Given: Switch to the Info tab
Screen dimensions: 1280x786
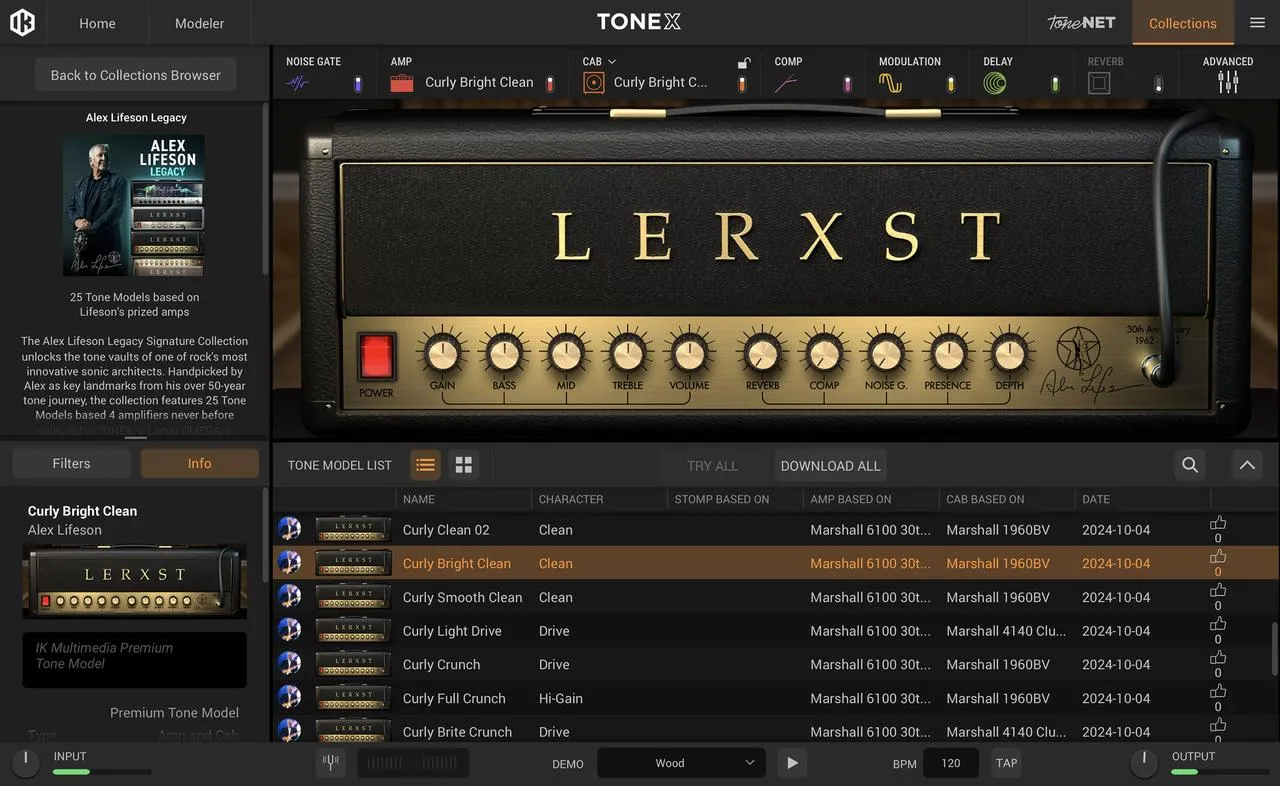Looking at the screenshot, I should pyautogui.click(x=199, y=463).
